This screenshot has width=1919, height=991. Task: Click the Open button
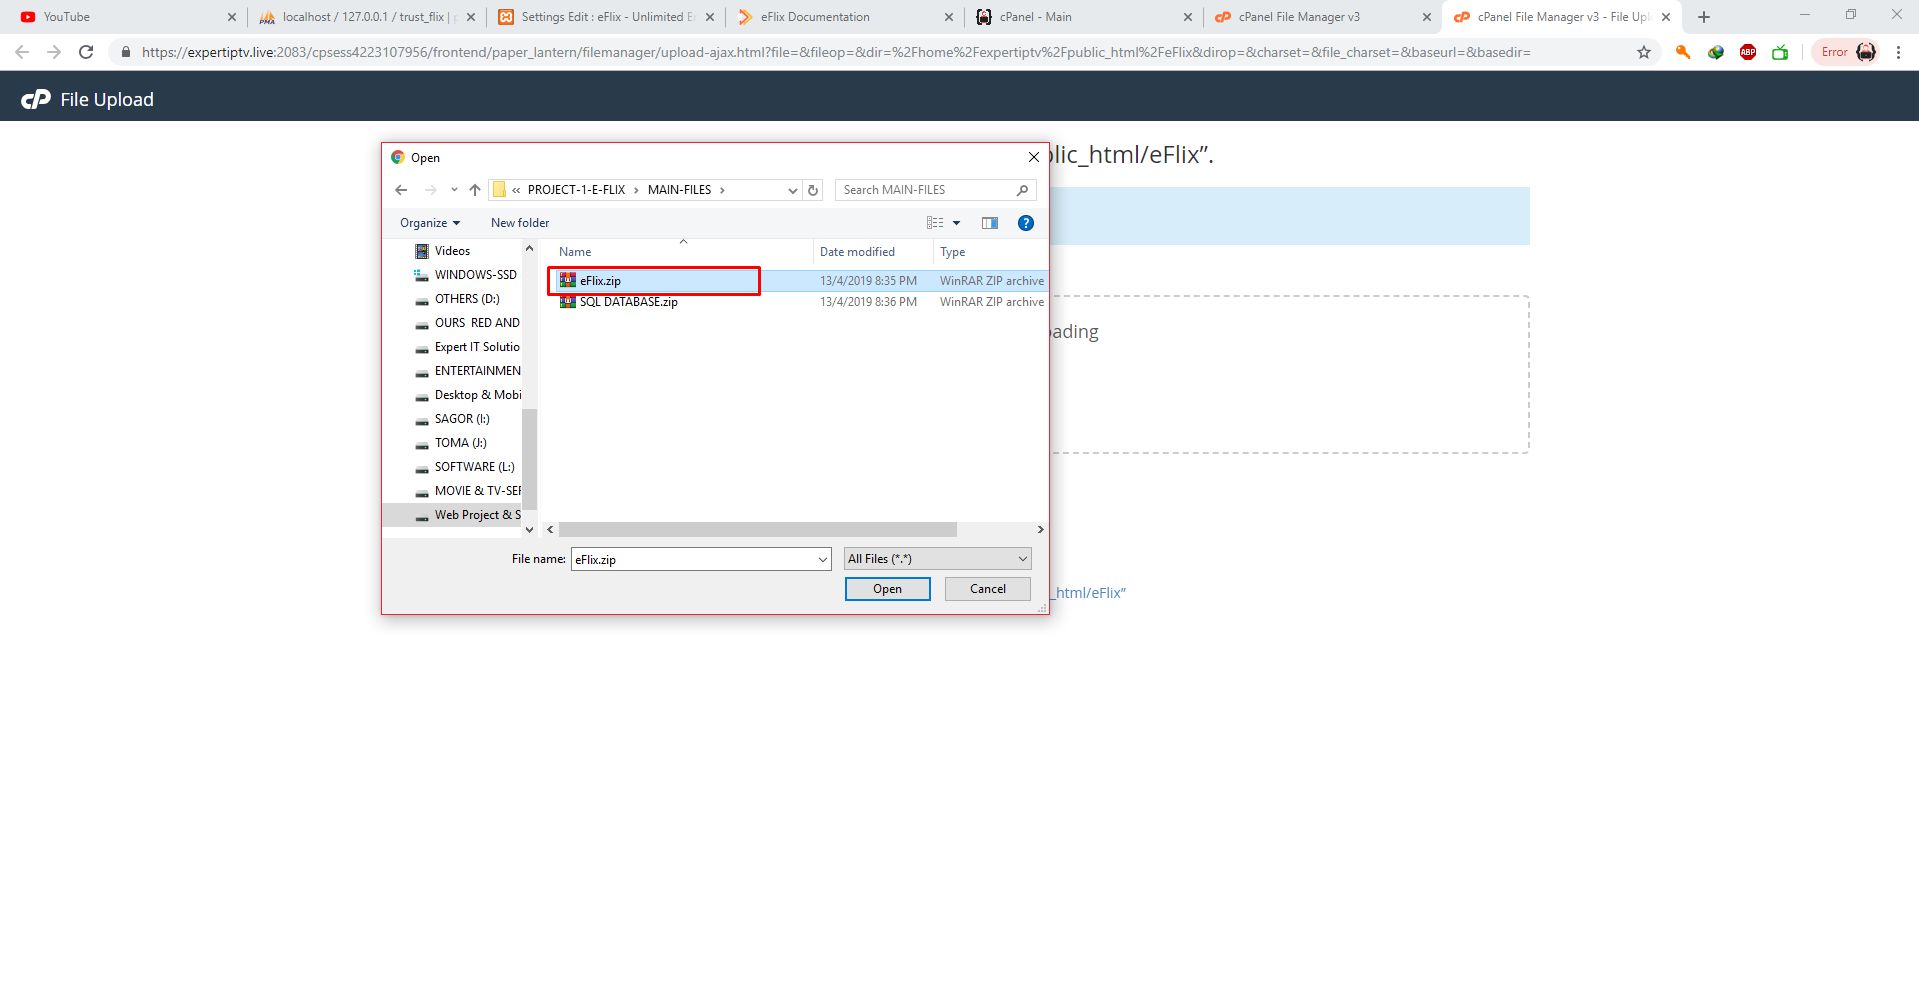click(x=887, y=589)
